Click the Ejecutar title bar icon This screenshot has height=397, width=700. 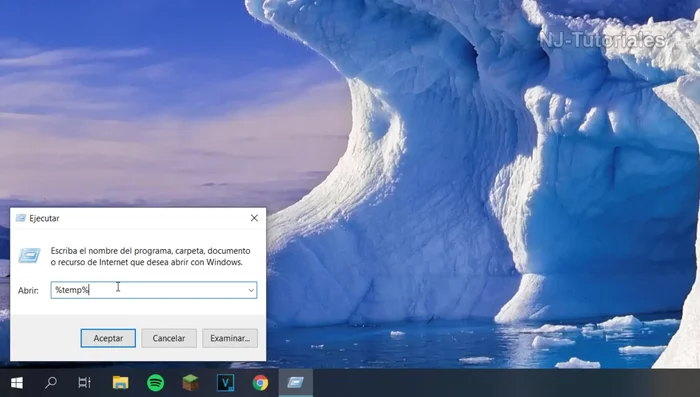pyautogui.click(x=21, y=218)
